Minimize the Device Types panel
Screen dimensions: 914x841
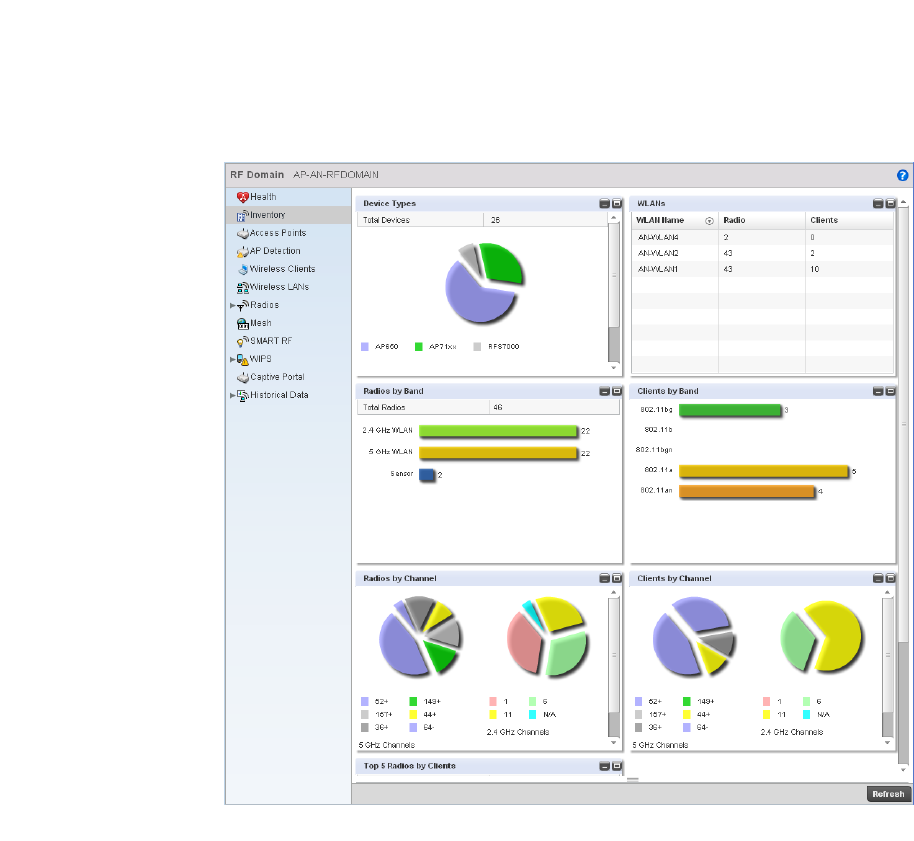[x=604, y=203]
